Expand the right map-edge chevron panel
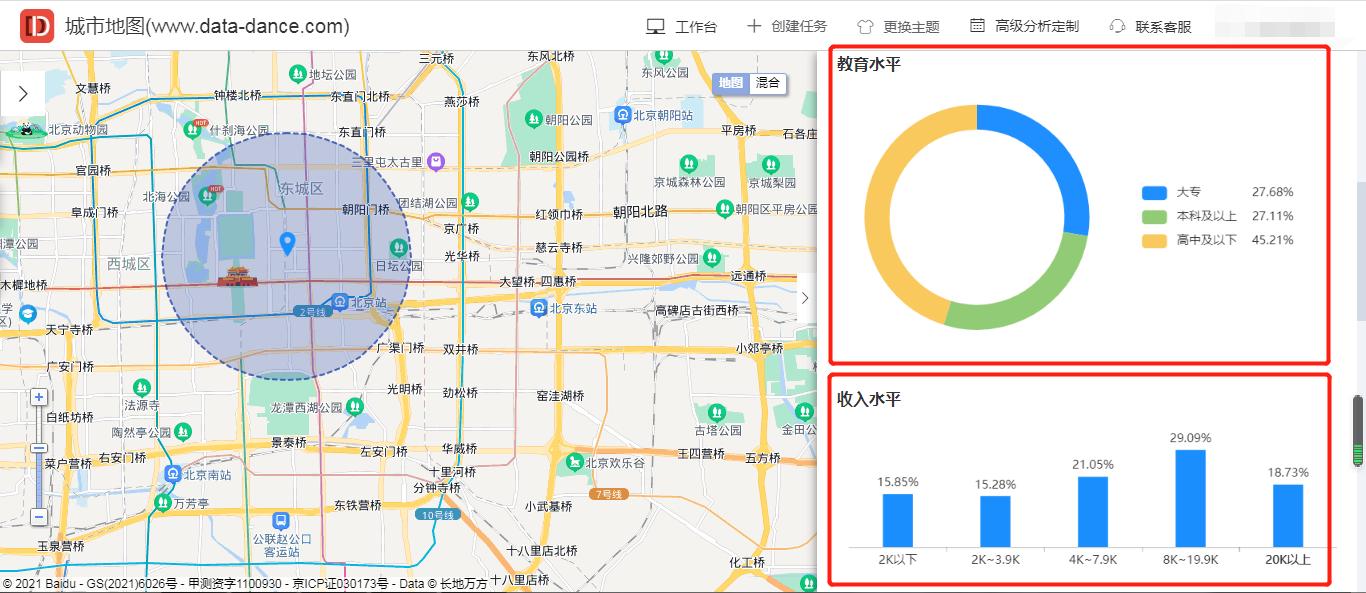 [x=804, y=297]
